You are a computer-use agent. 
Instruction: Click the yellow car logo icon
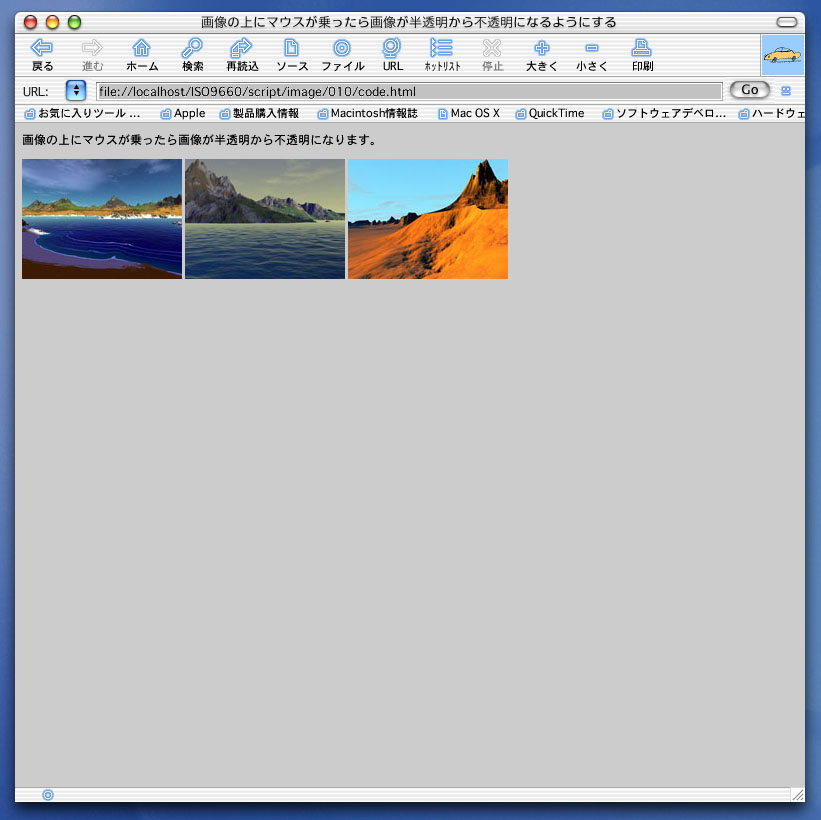click(x=782, y=55)
